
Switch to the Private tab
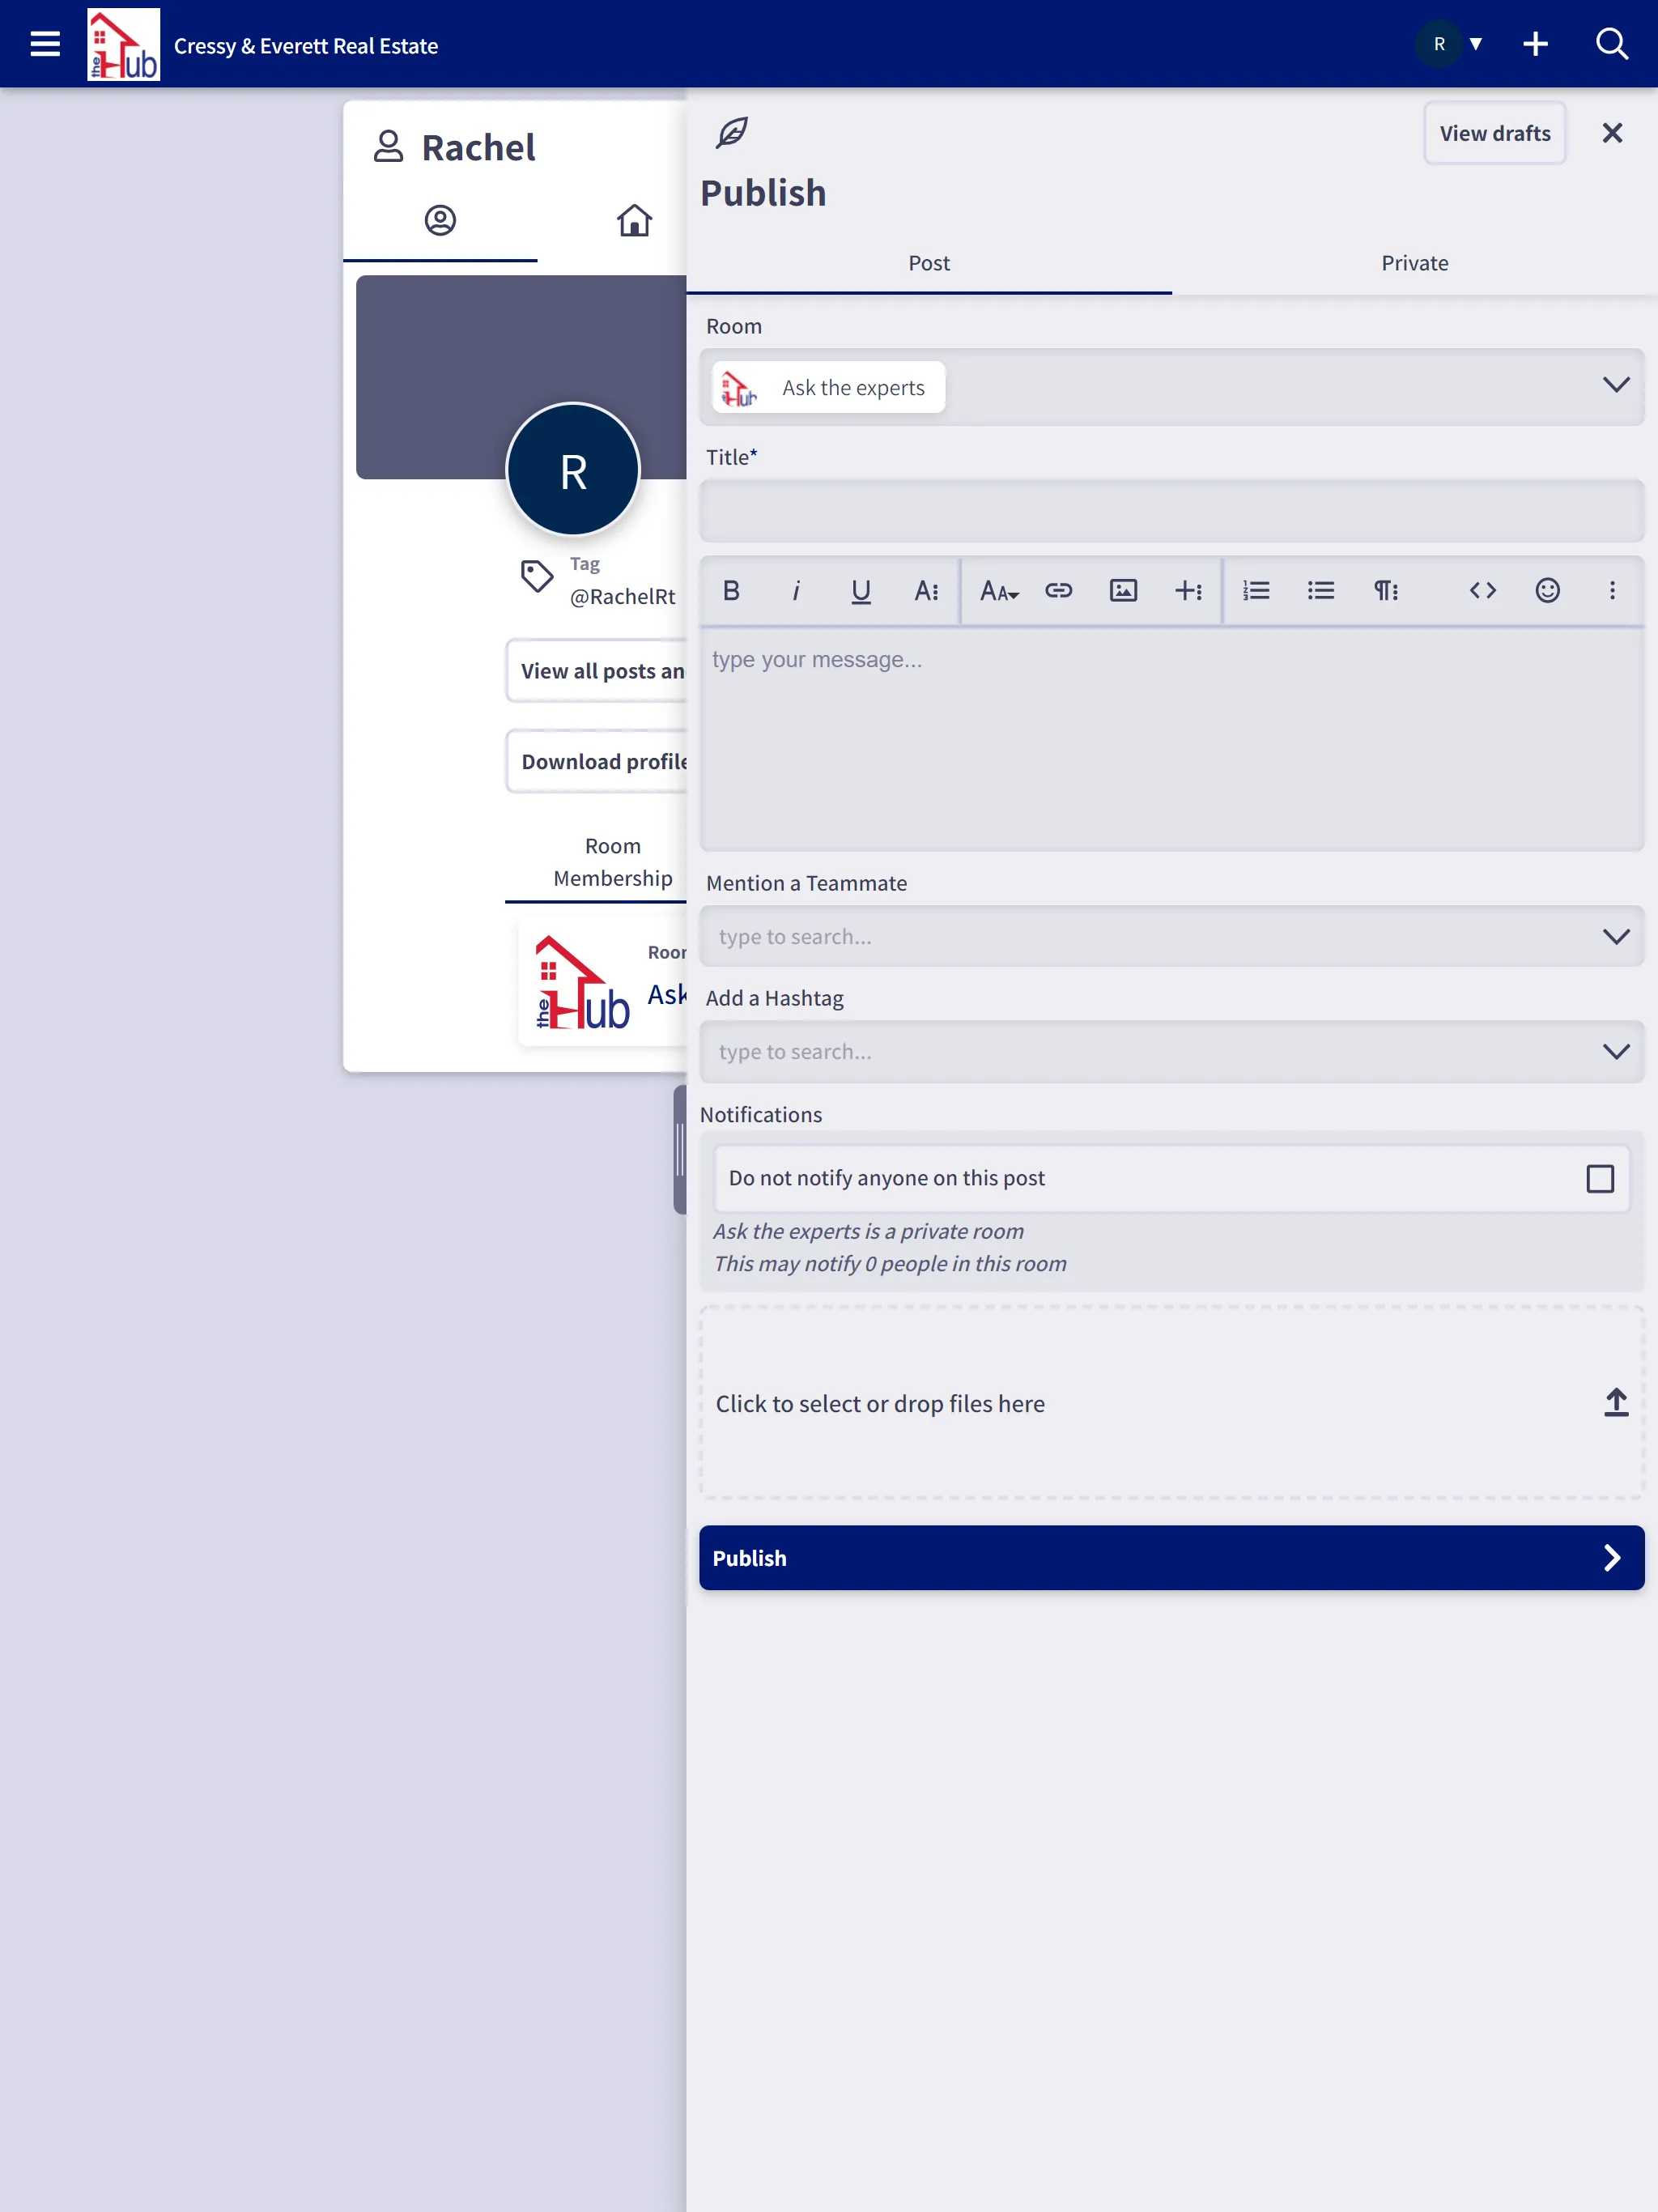pyautogui.click(x=1414, y=262)
